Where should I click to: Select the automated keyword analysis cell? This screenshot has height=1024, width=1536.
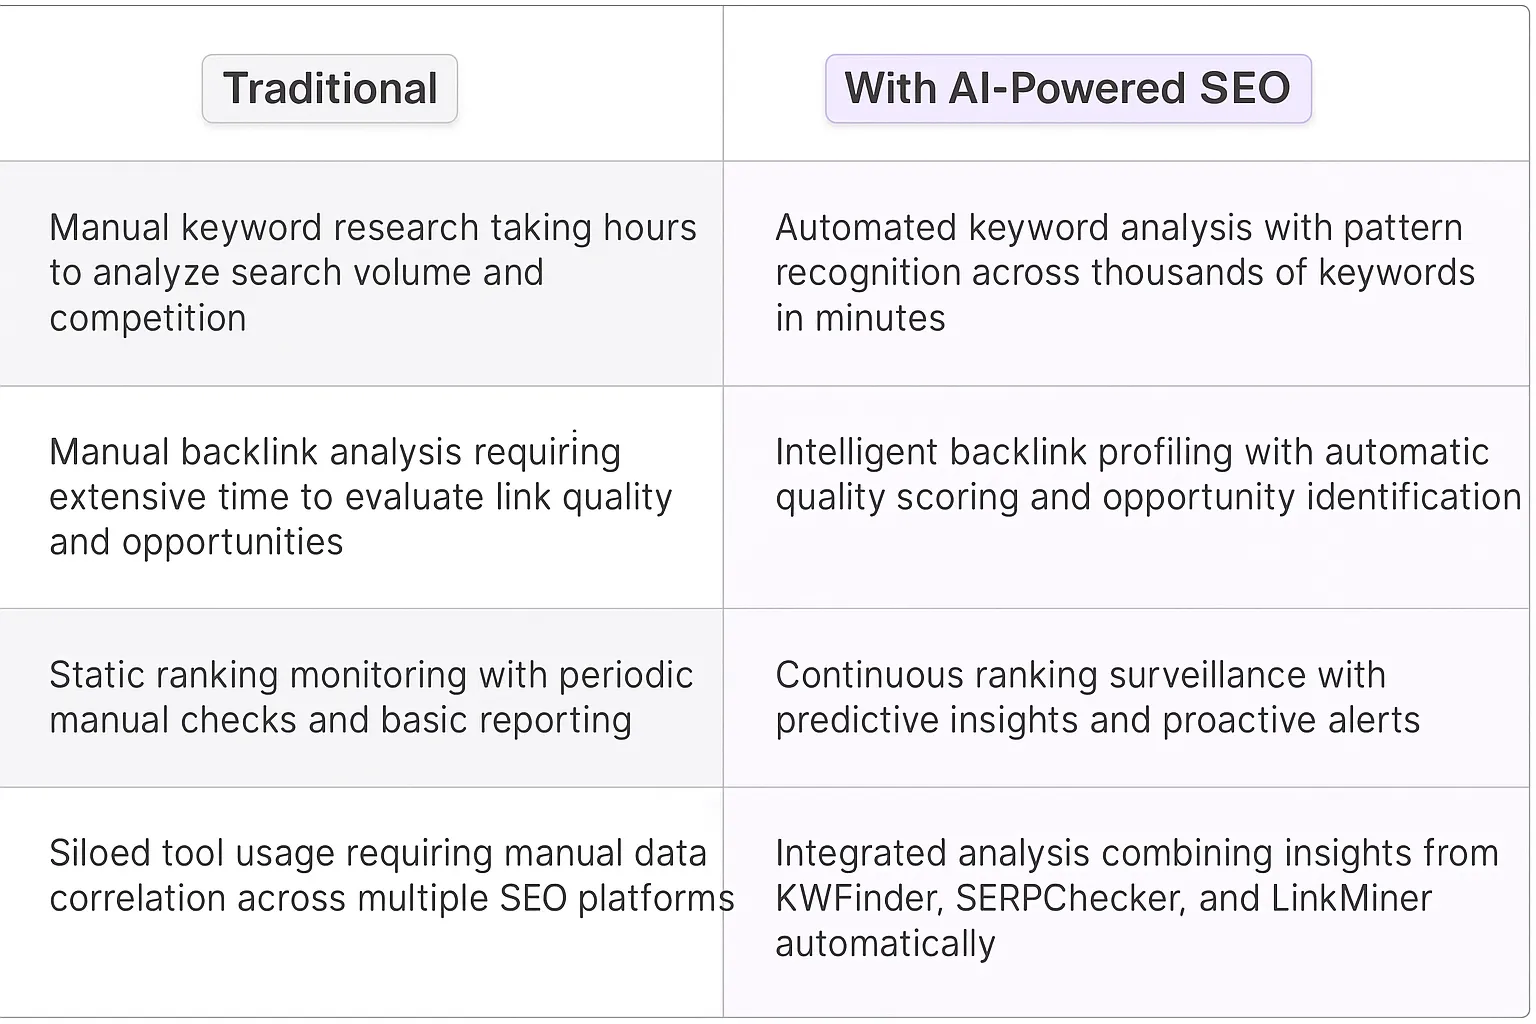(x=1124, y=272)
